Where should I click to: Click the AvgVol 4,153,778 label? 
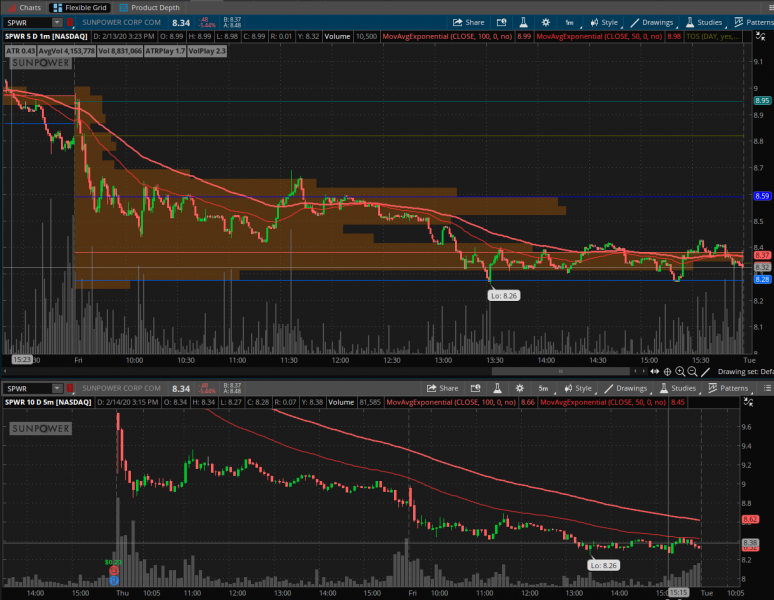point(67,51)
